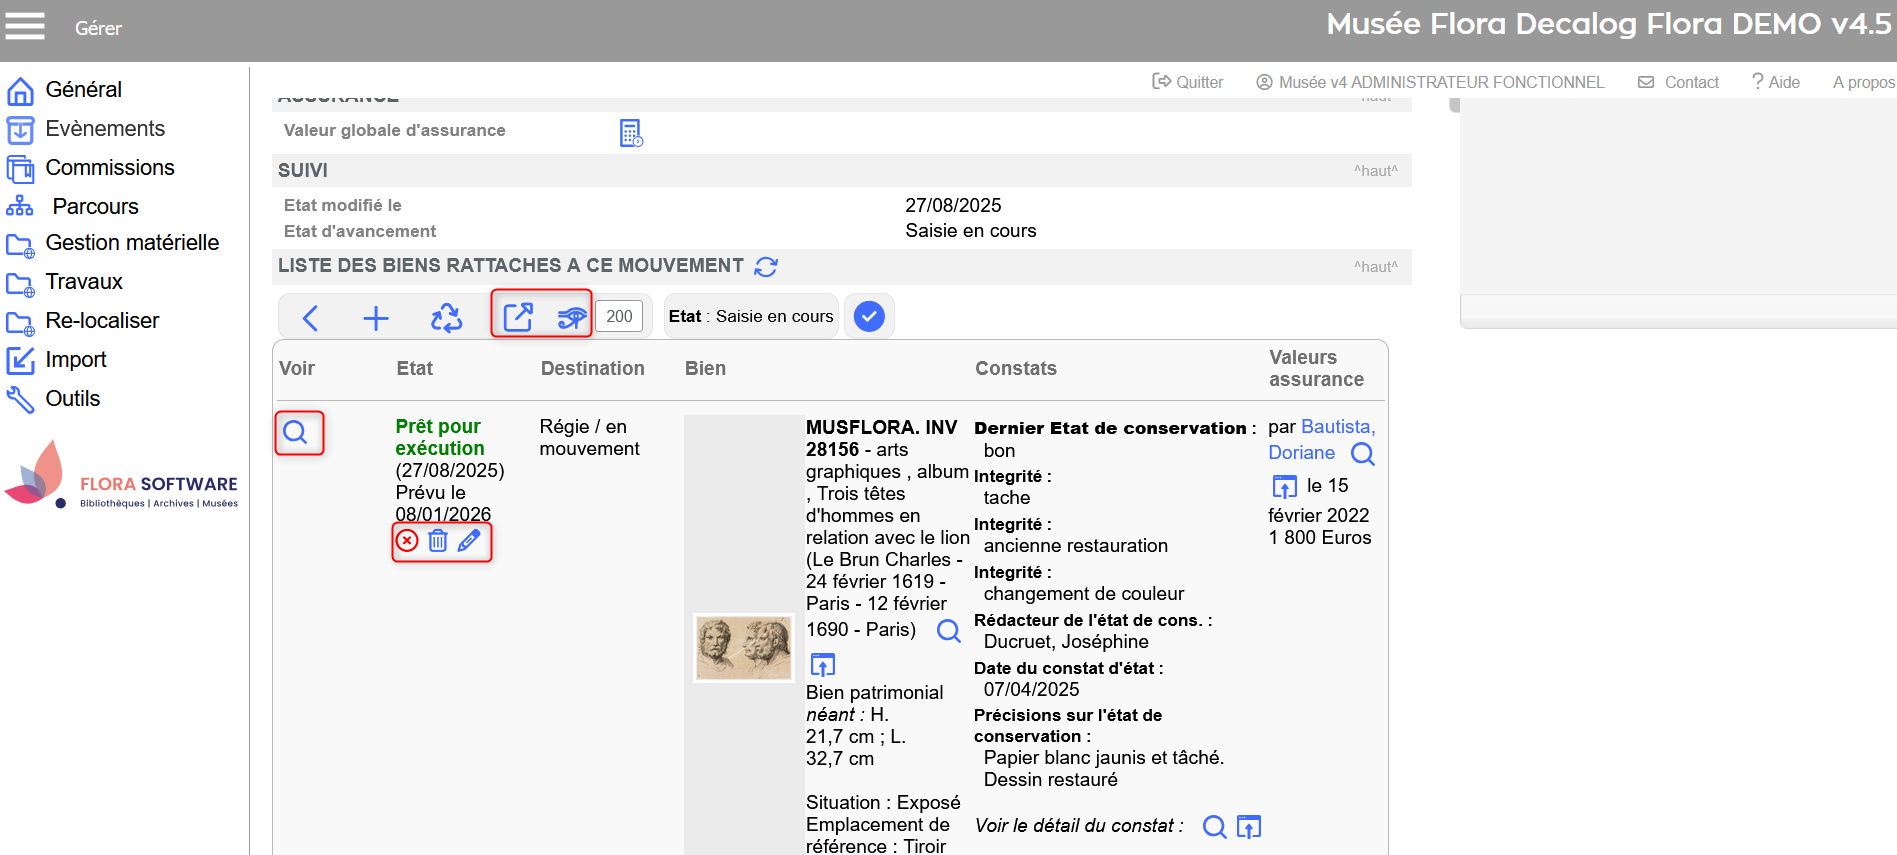This screenshot has width=1897, height=855.
Task: Jump to top via SUIVI haut link
Action: point(1375,171)
